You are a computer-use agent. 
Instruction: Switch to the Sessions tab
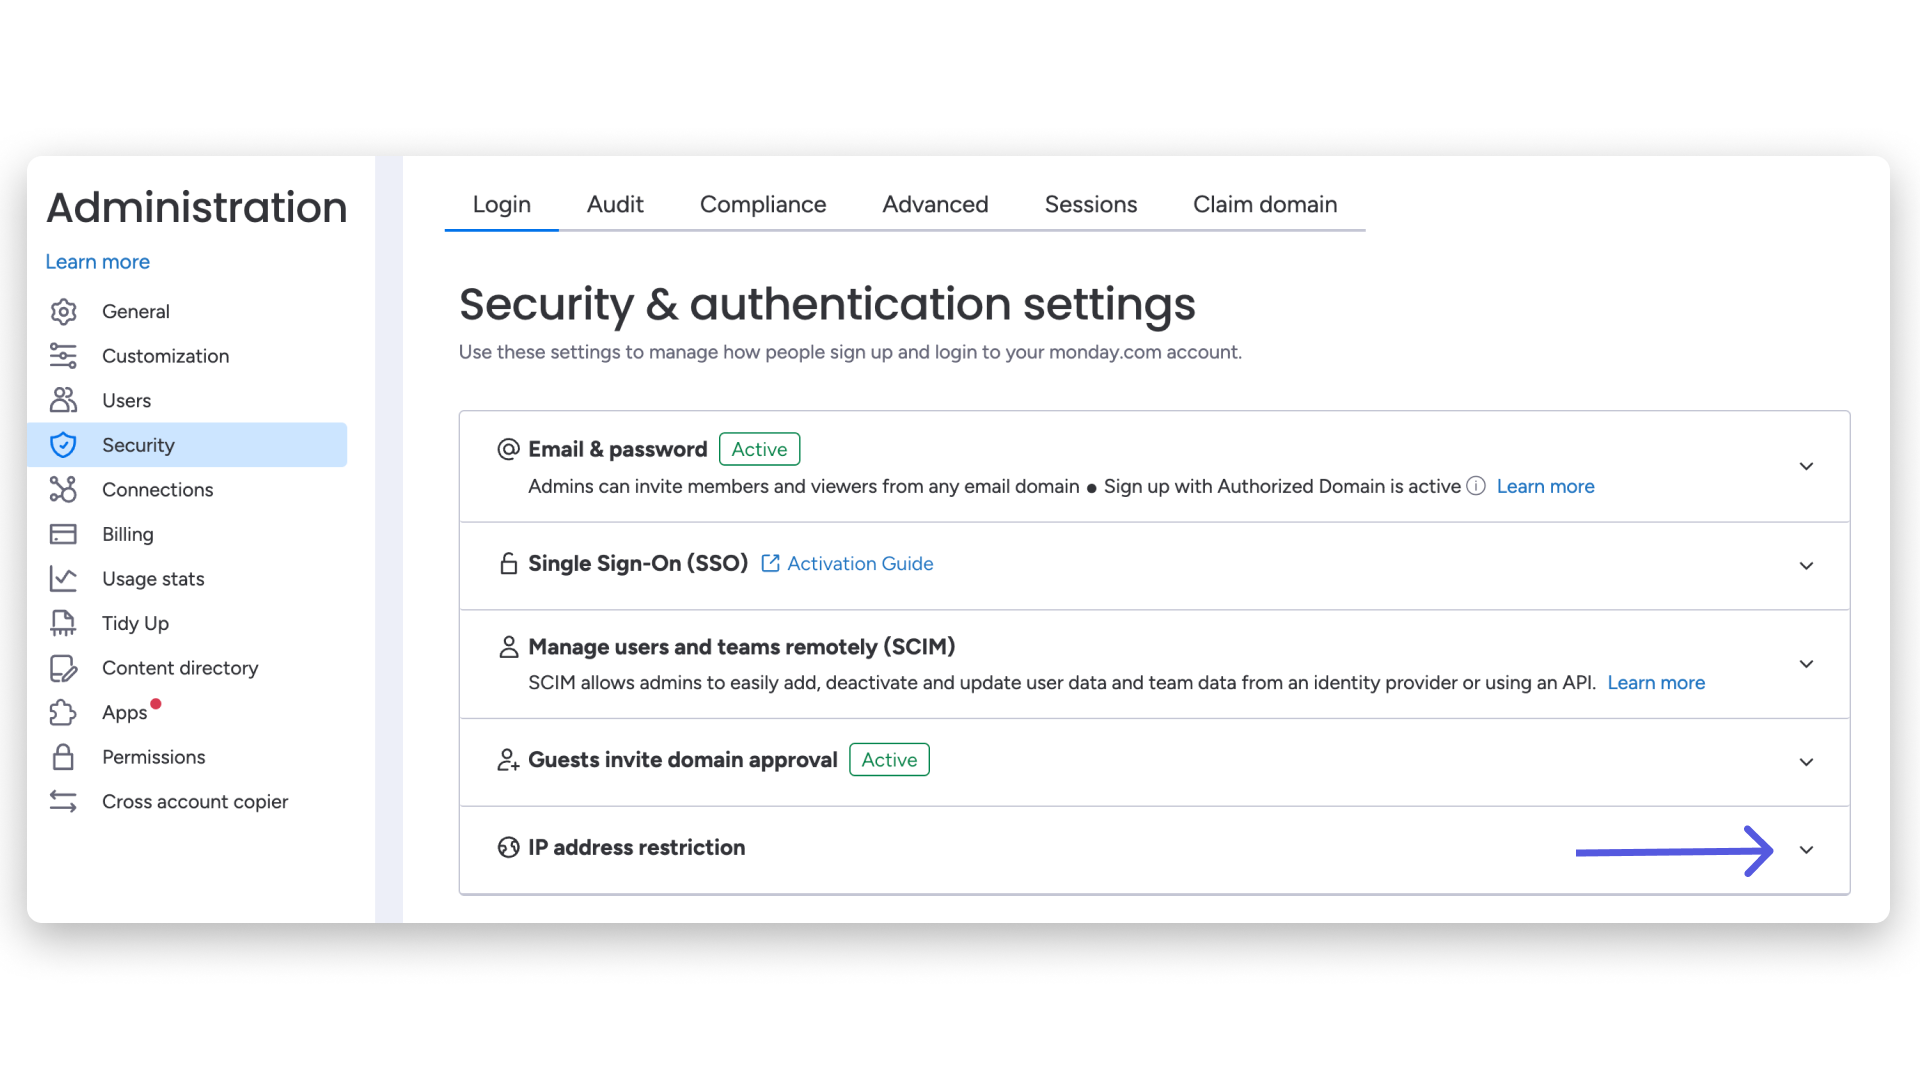[1091, 204]
